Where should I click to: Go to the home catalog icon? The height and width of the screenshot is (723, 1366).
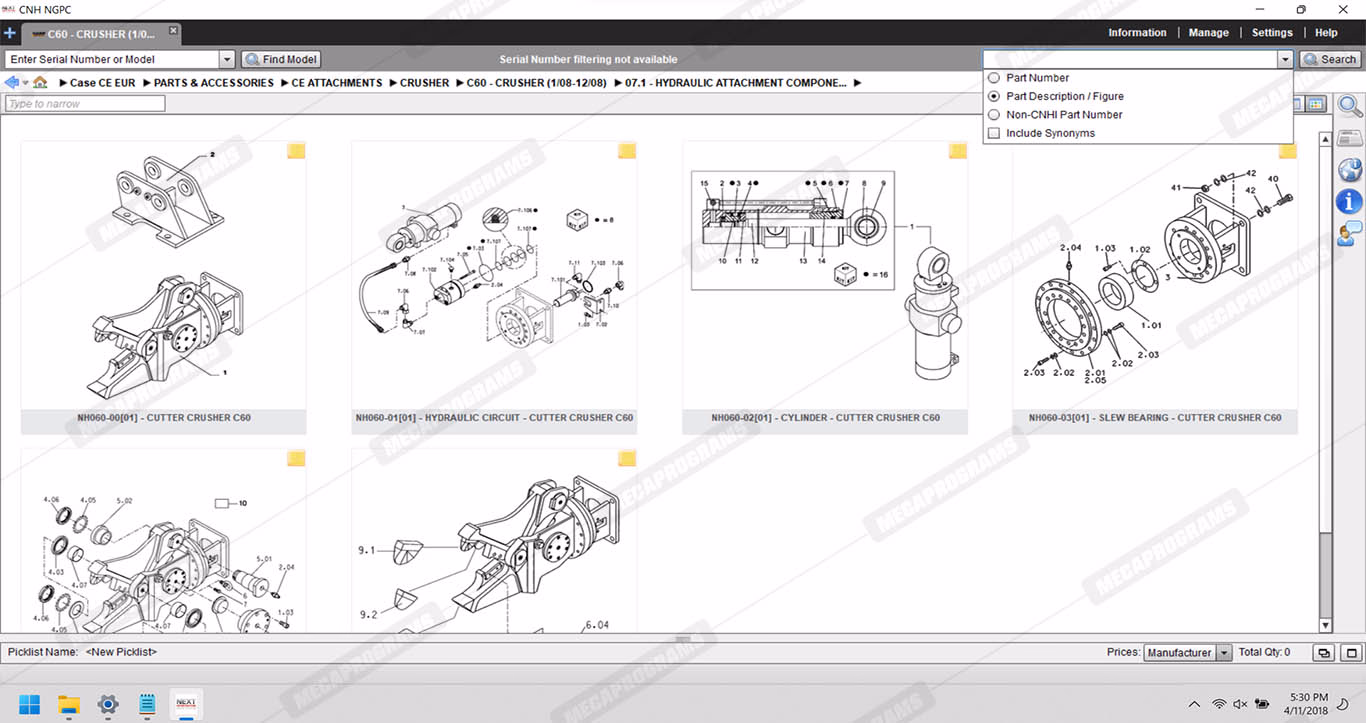40,83
